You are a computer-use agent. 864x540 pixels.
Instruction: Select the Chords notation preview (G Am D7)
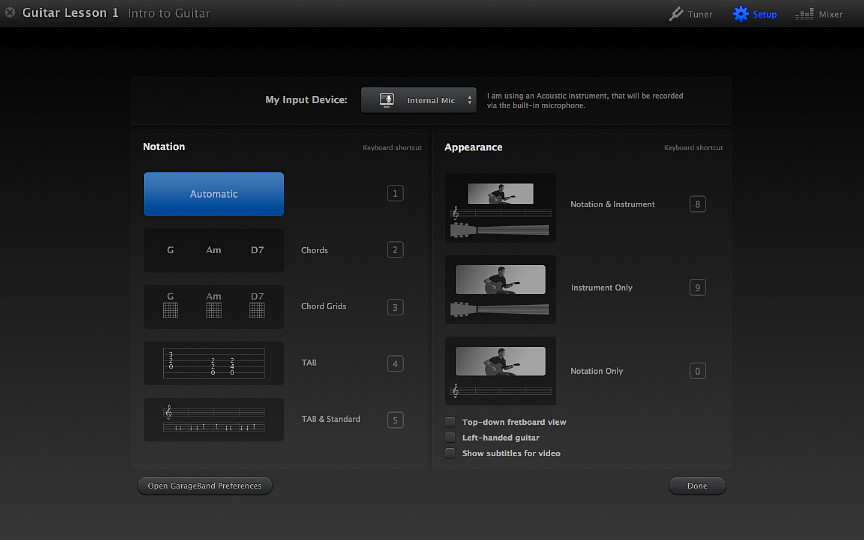[214, 250]
